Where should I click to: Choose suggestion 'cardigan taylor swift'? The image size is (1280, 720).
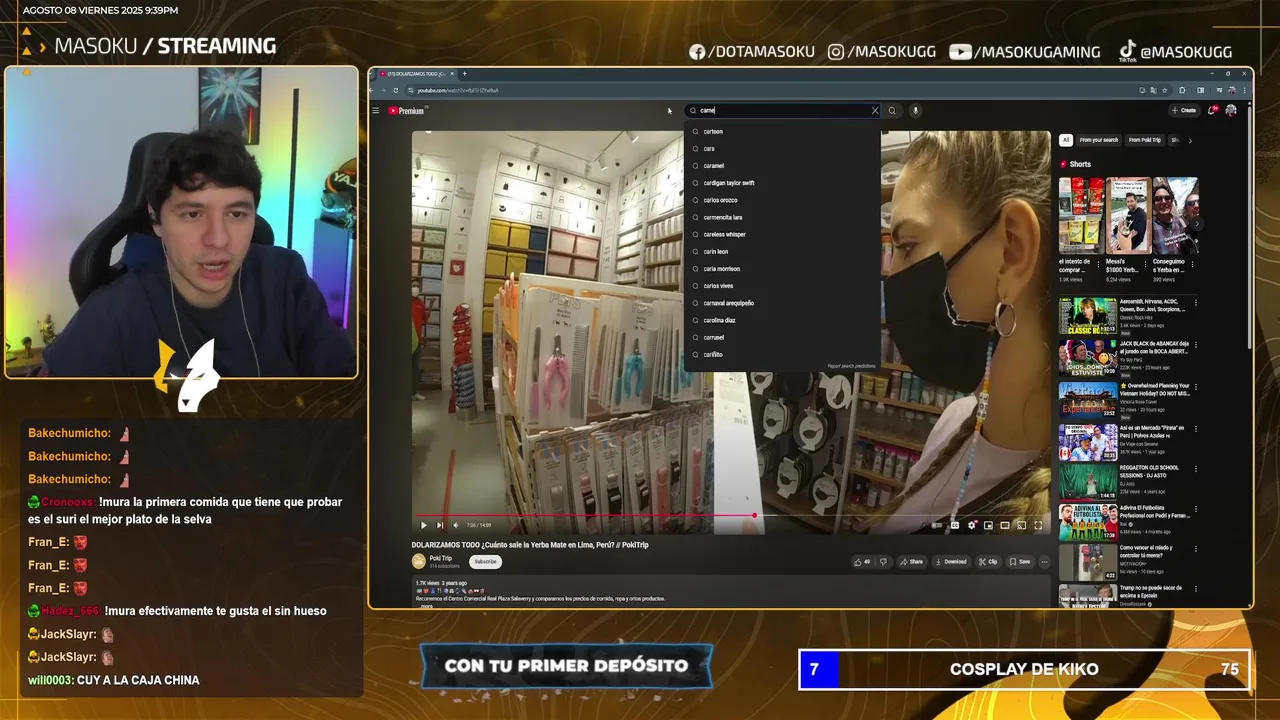tap(782, 183)
